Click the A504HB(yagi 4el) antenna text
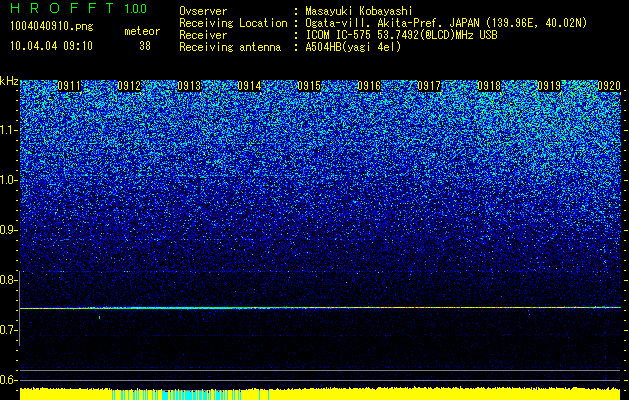629x400 pixels. click(353, 47)
